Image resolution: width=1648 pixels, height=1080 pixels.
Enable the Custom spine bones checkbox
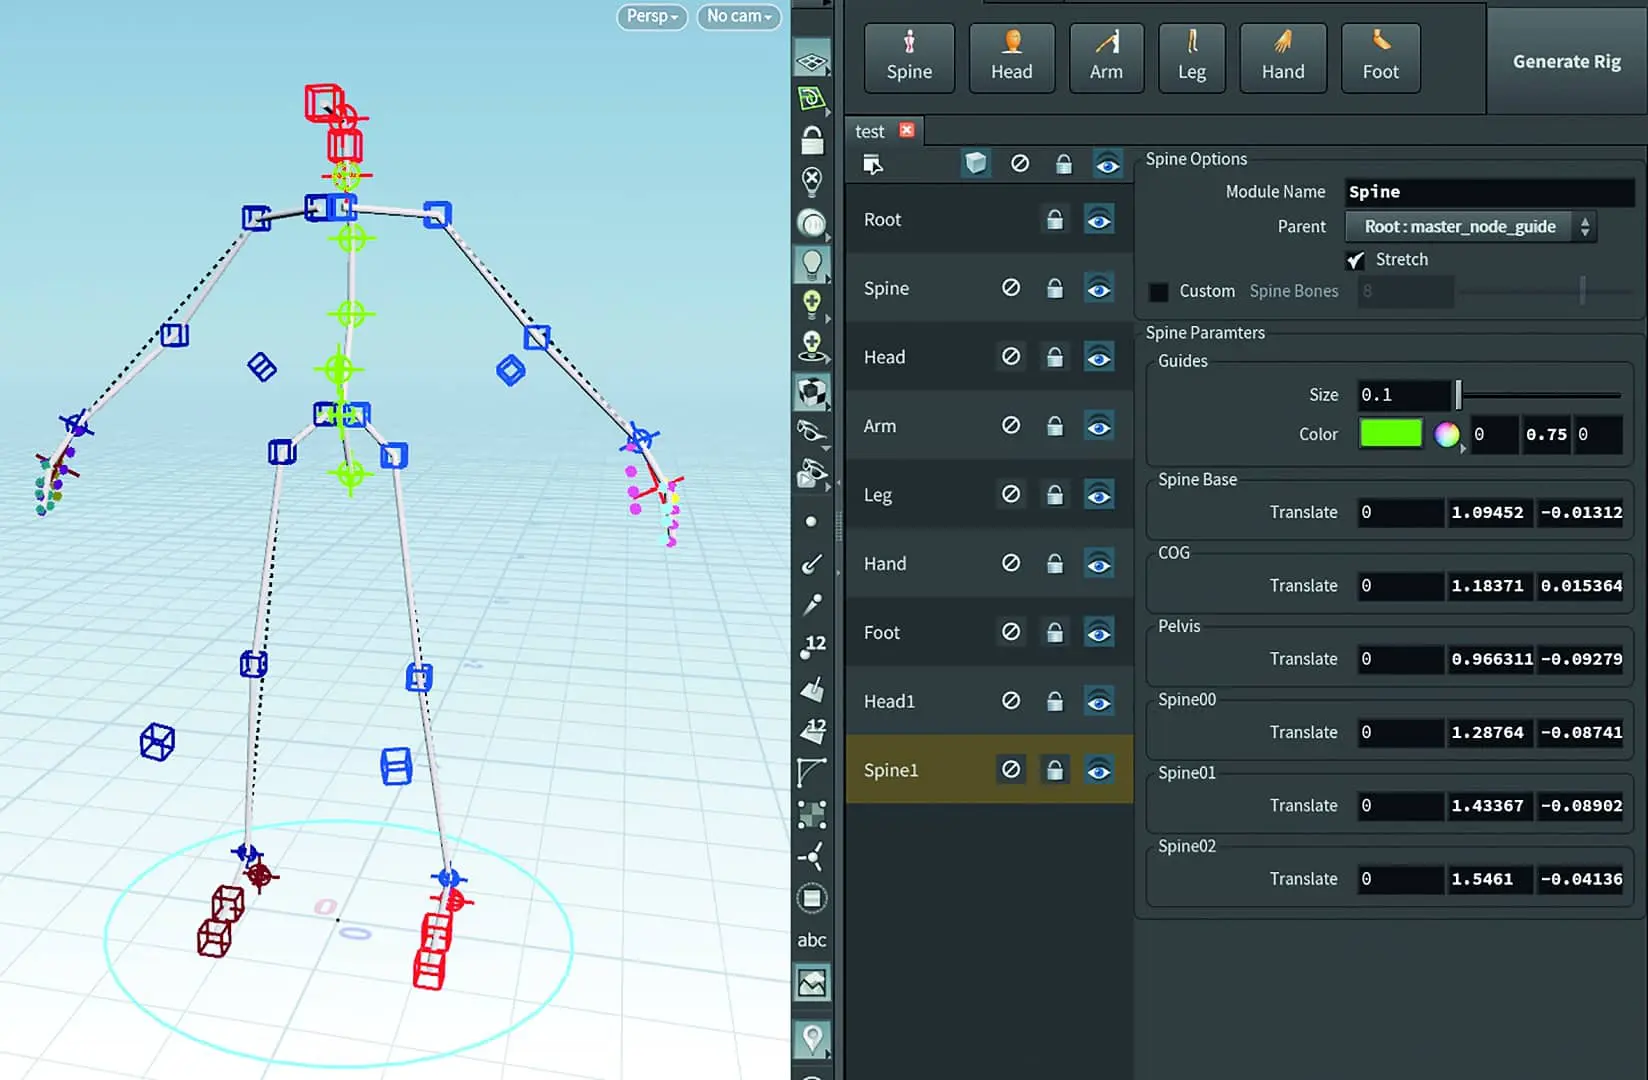click(1158, 292)
